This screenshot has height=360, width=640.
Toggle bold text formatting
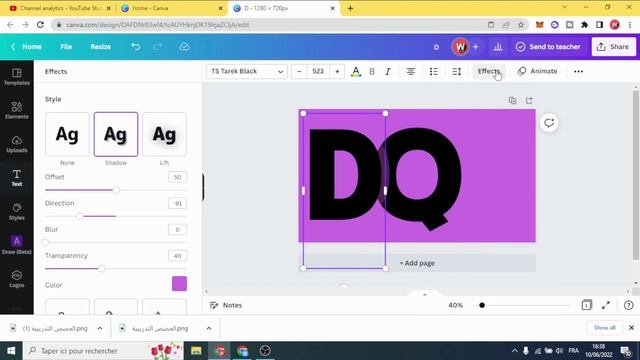tap(372, 71)
